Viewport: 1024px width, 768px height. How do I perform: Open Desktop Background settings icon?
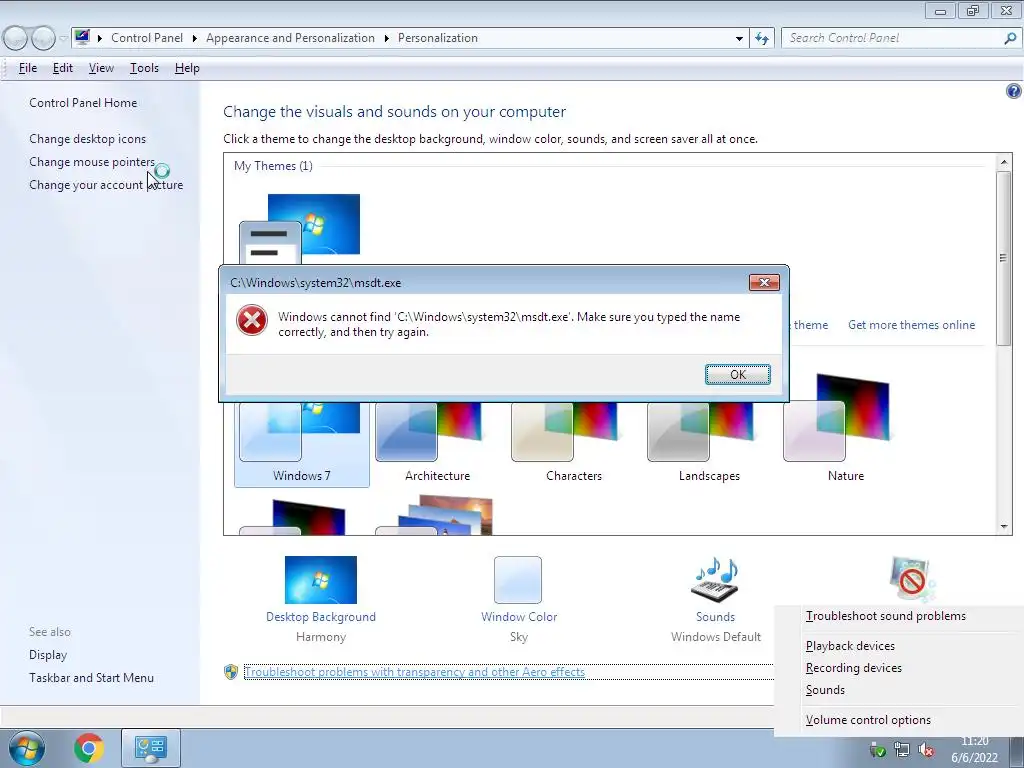pos(321,580)
